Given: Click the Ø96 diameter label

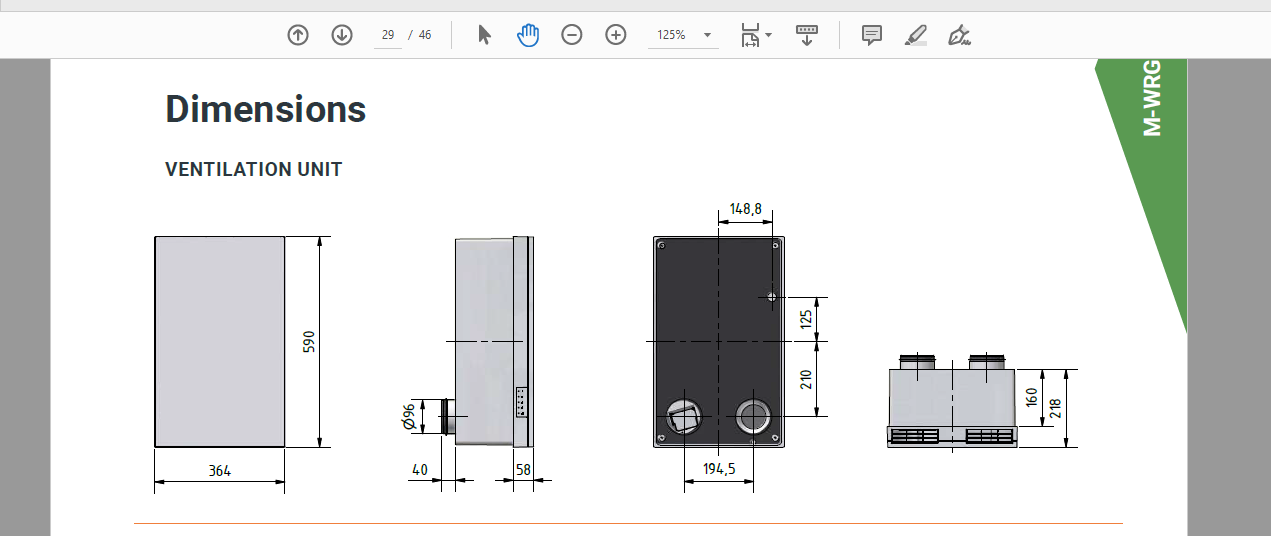Looking at the screenshot, I should pyautogui.click(x=408, y=416).
